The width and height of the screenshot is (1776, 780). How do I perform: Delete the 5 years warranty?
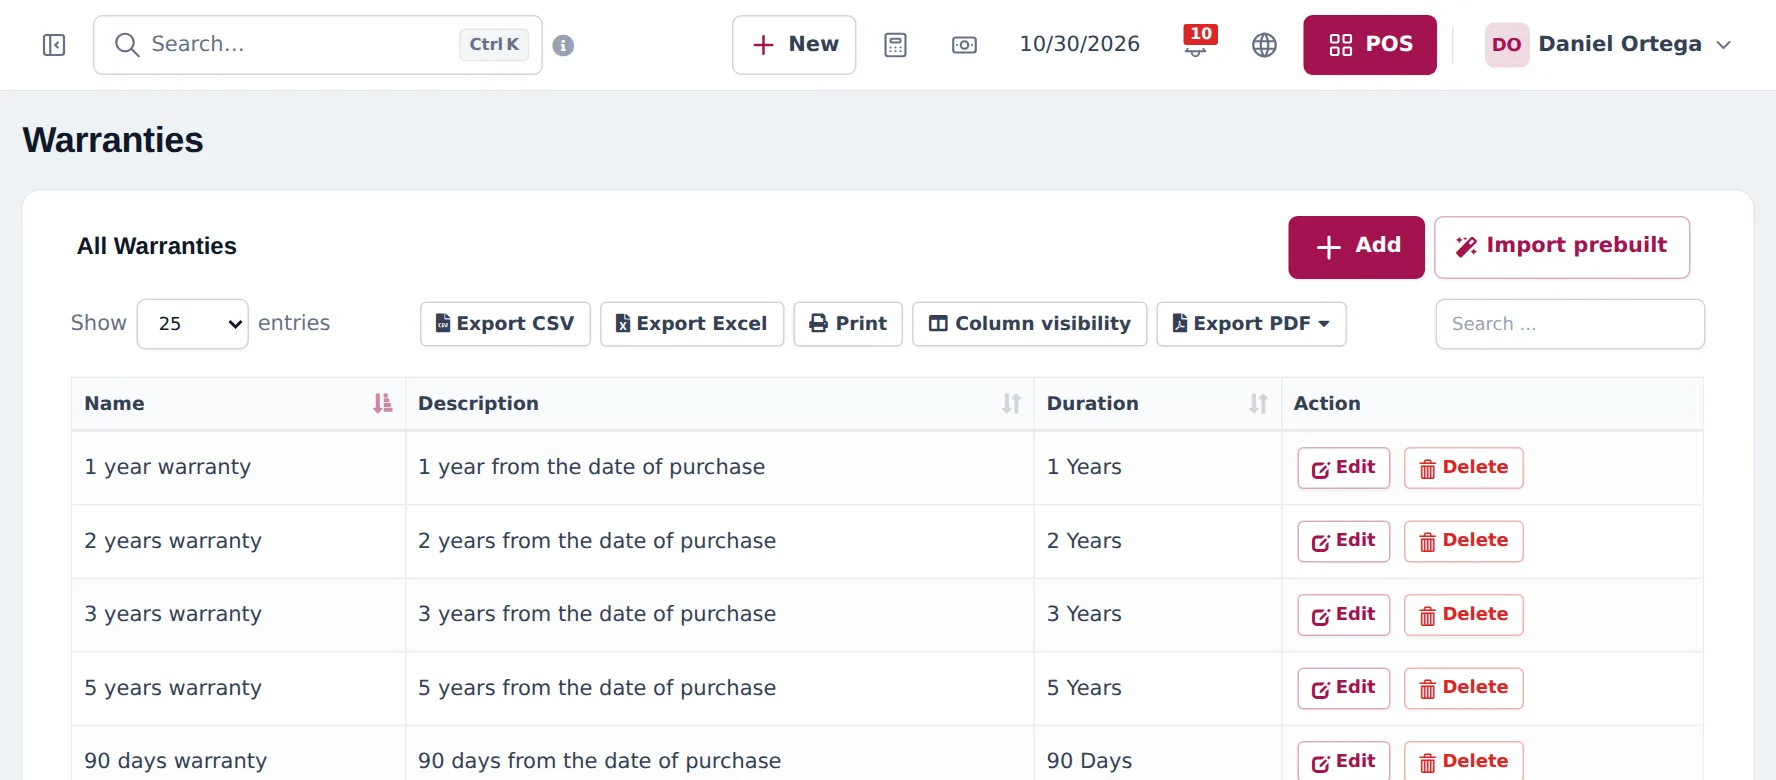click(1463, 688)
